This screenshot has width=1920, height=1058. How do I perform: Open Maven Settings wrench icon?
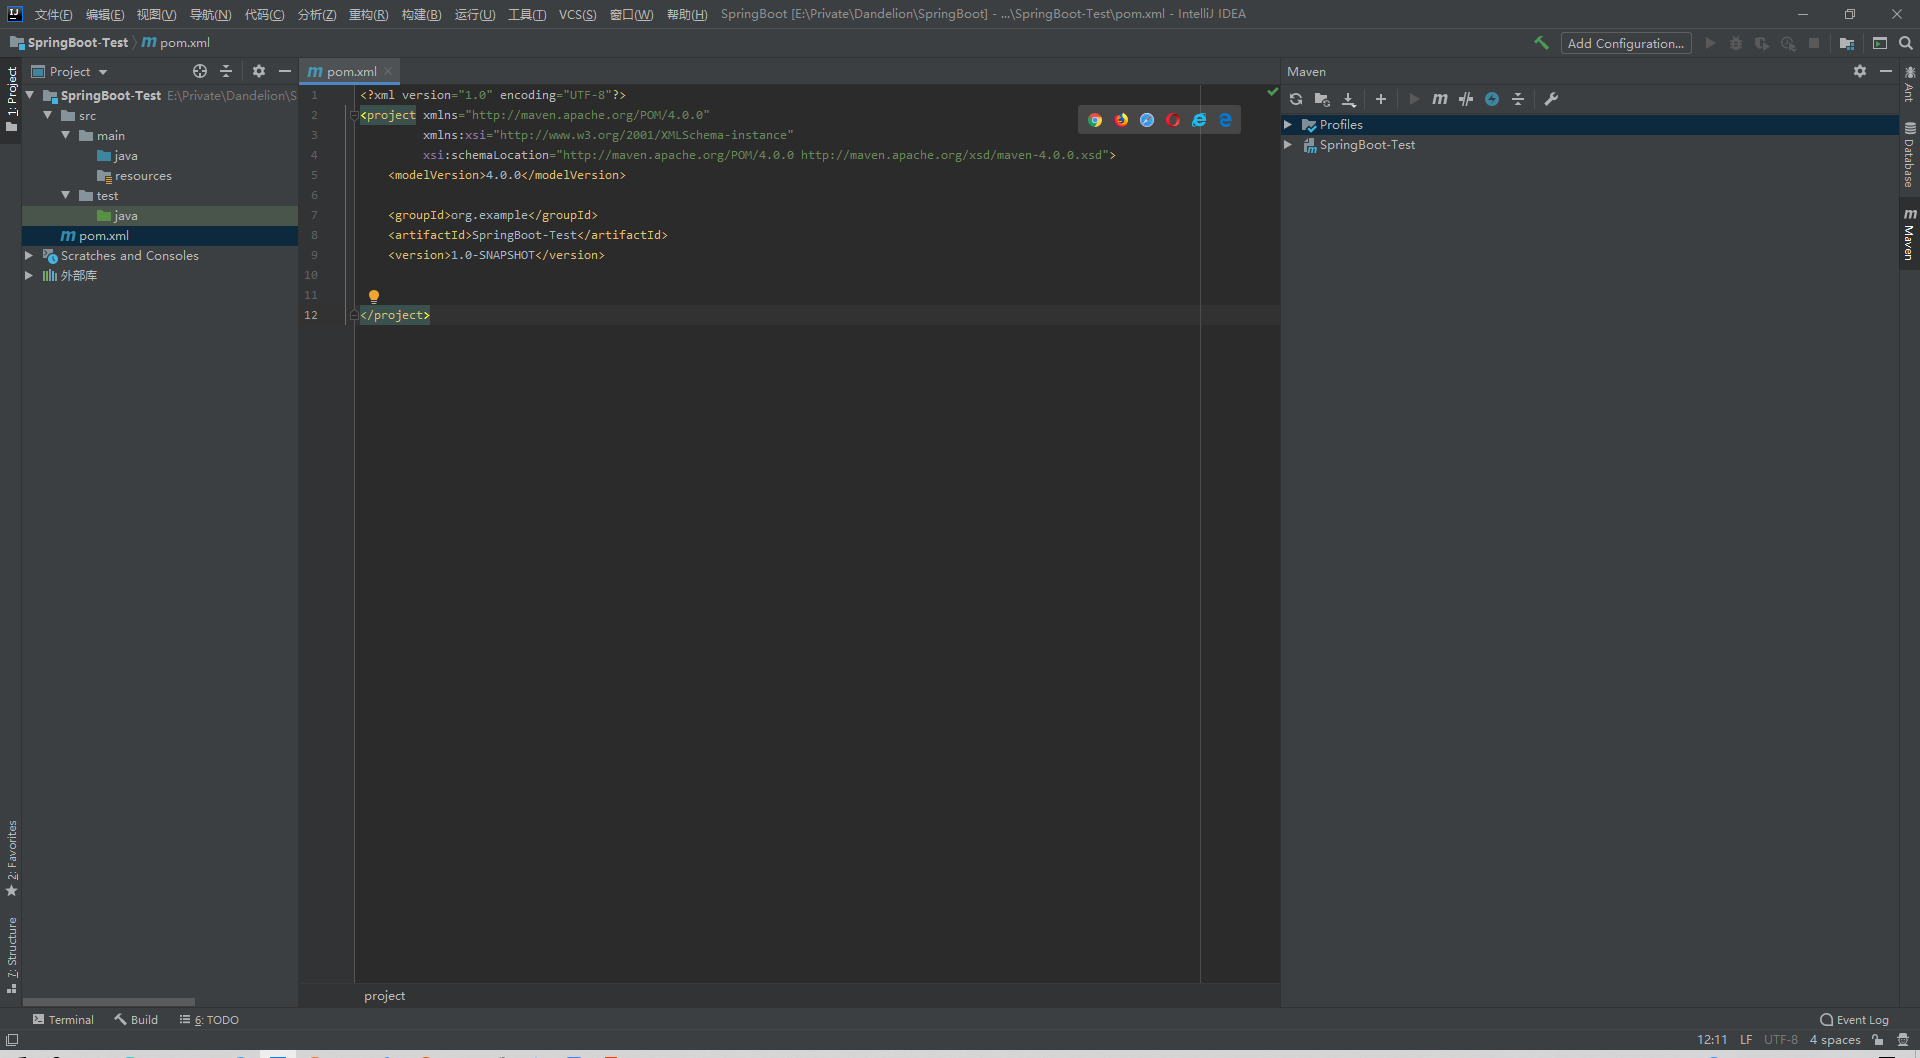(x=1551, y=99)
